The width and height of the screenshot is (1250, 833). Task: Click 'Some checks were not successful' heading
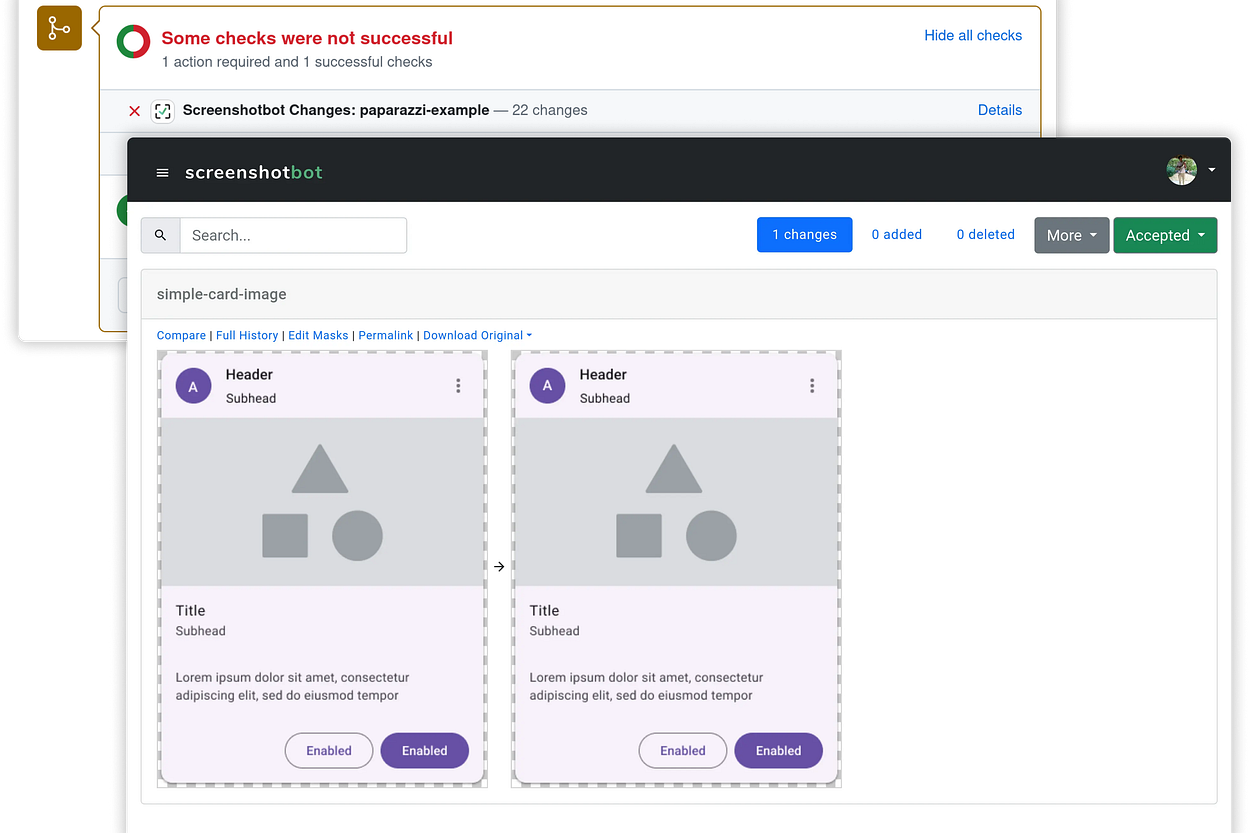[307, 38]
